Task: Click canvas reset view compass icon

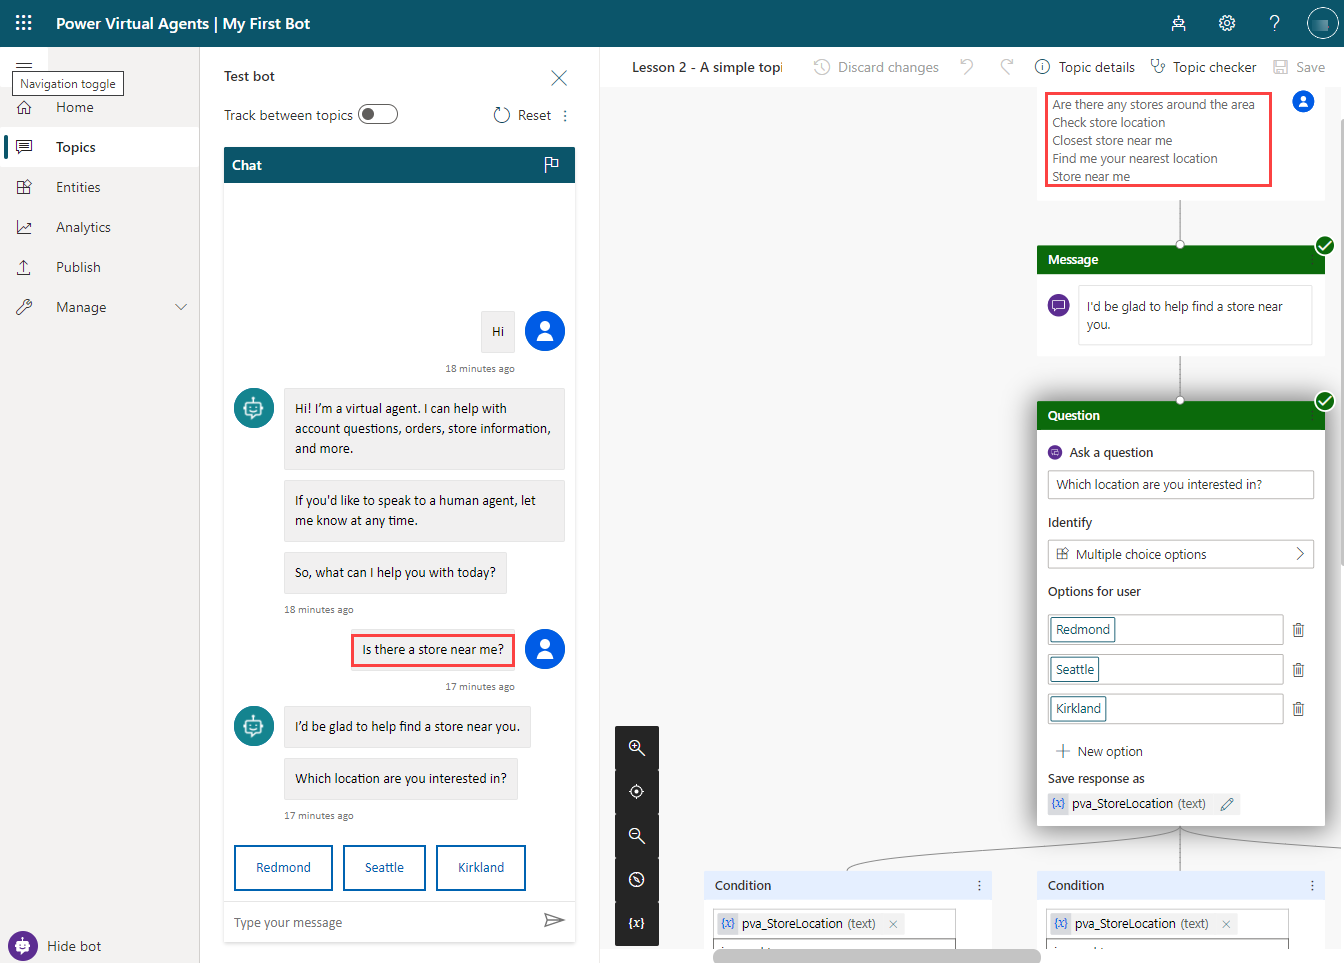Action: coord(636,880)
